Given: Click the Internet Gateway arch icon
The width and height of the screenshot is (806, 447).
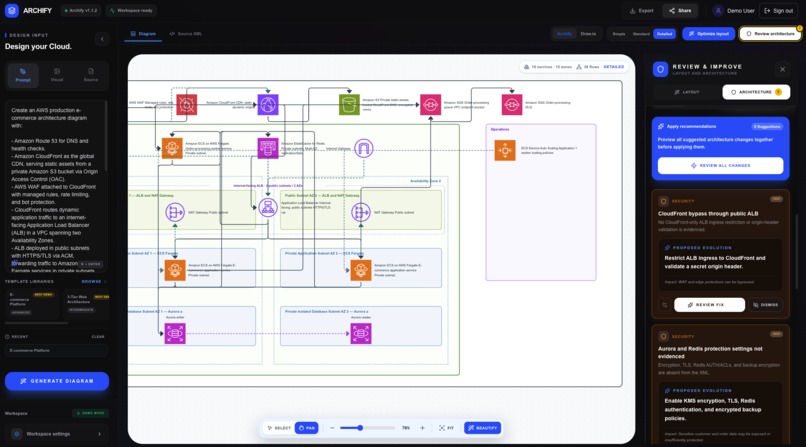Looking at the screenshot, I should pyautogui.click(x=363, y=148).
